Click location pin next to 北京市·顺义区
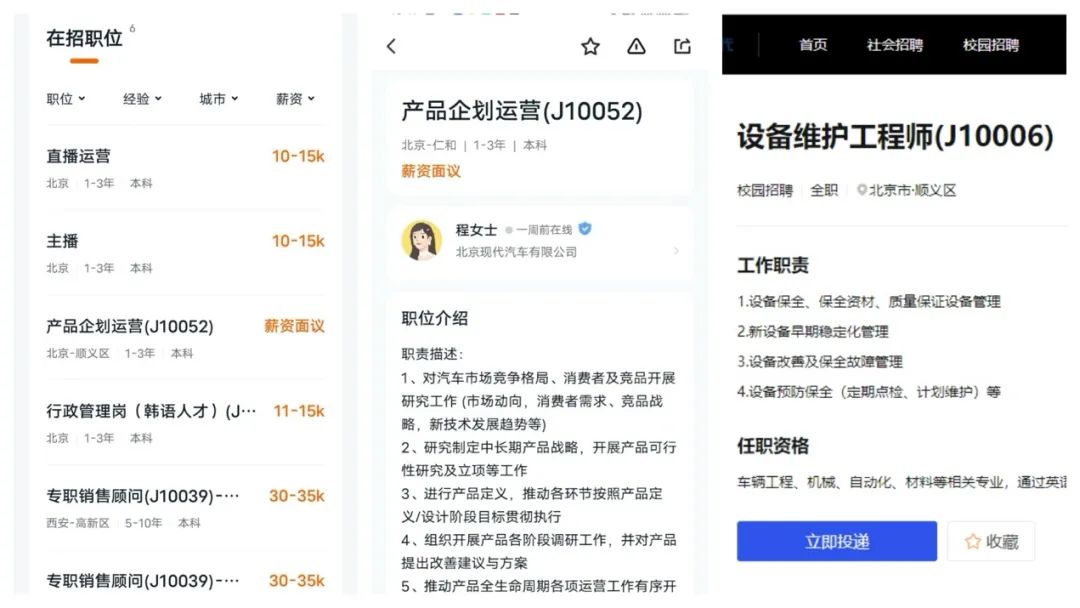 861,190
